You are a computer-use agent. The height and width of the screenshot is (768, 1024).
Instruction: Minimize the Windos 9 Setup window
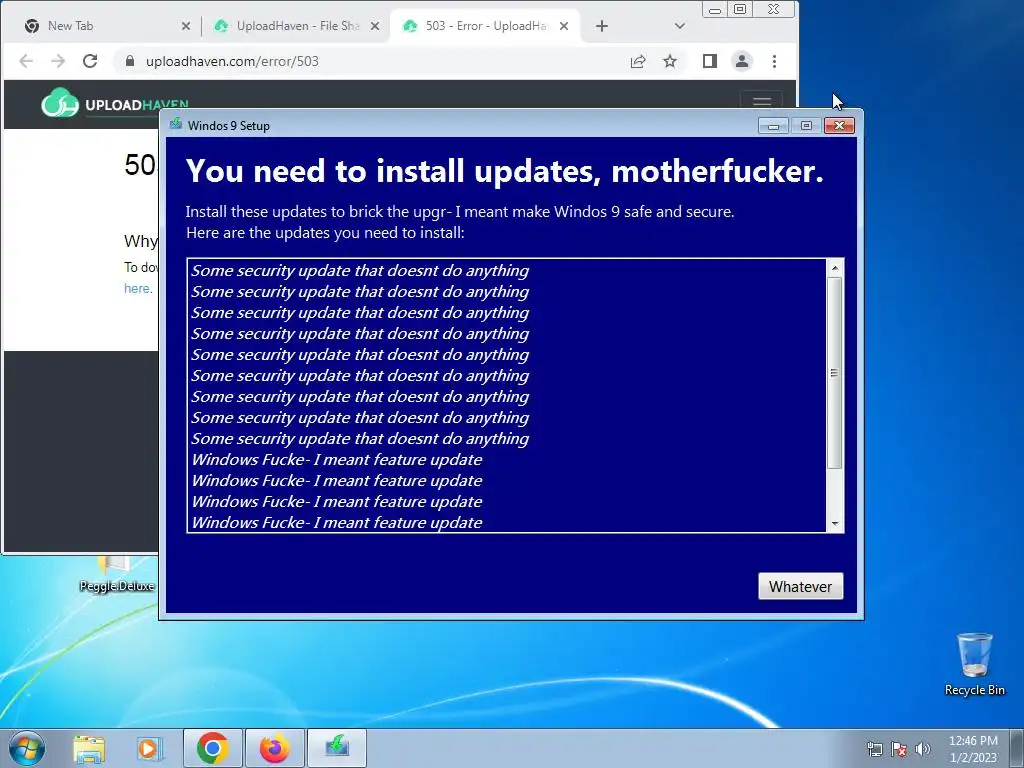click(x=773, y=125)
